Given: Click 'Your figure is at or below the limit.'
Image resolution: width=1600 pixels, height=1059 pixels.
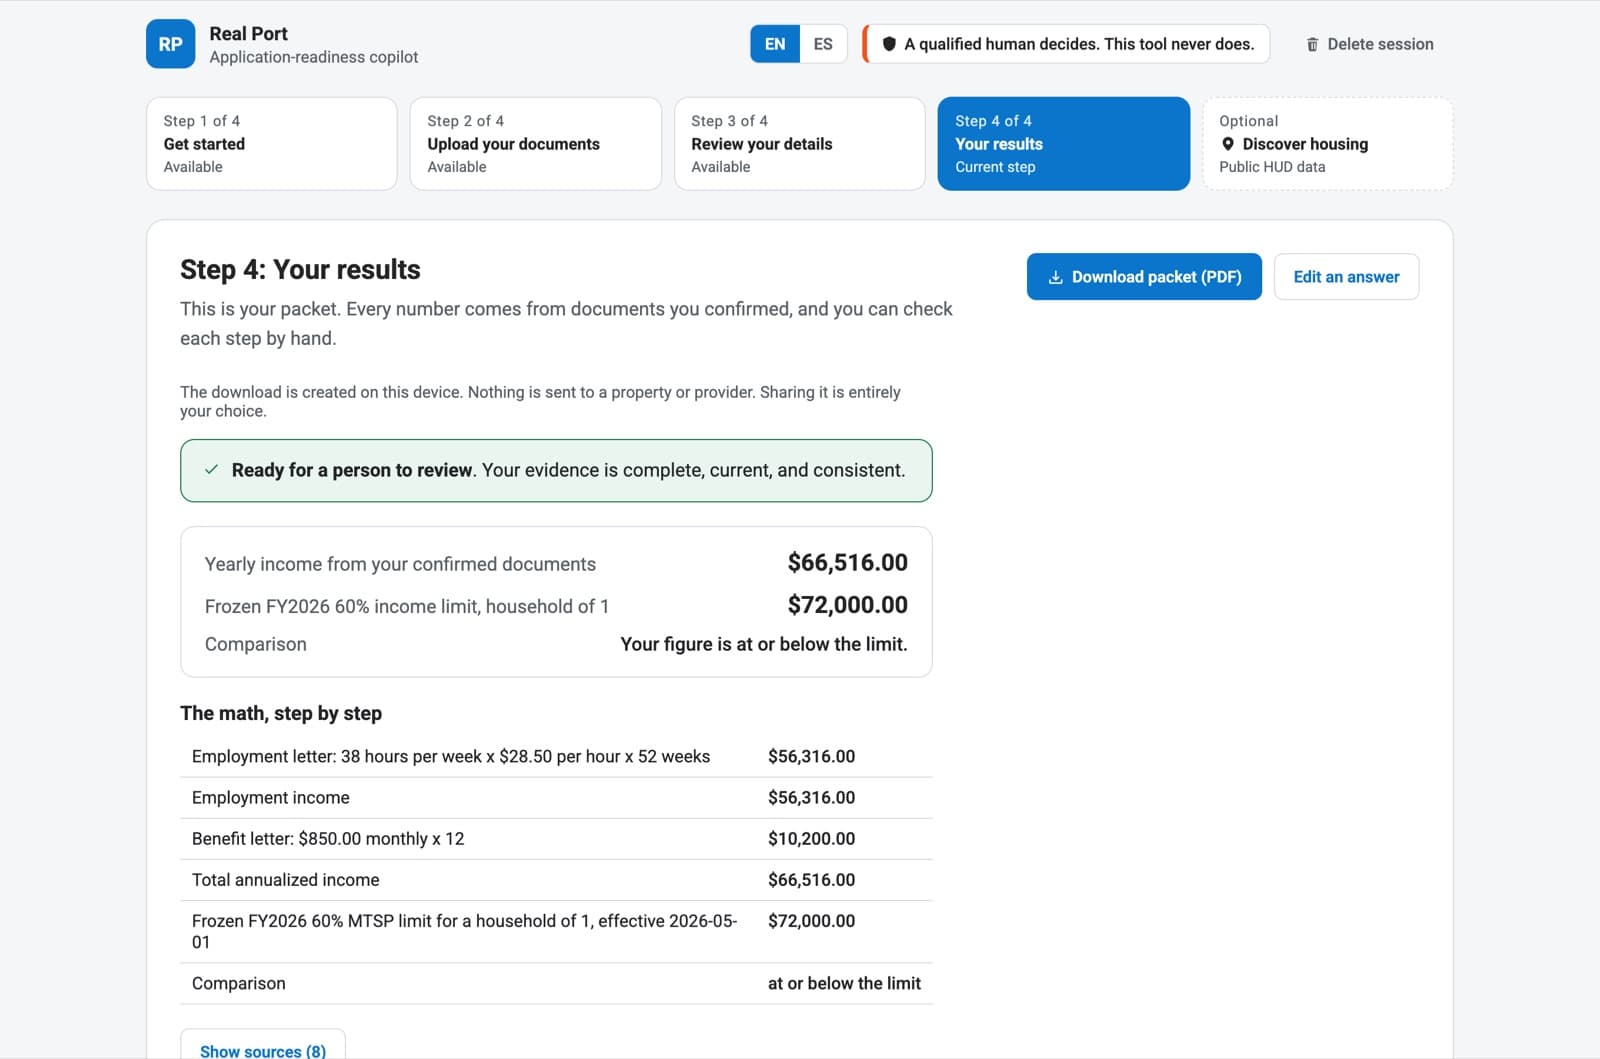Looking at the screenshot, I should click(x=764, y=644).
